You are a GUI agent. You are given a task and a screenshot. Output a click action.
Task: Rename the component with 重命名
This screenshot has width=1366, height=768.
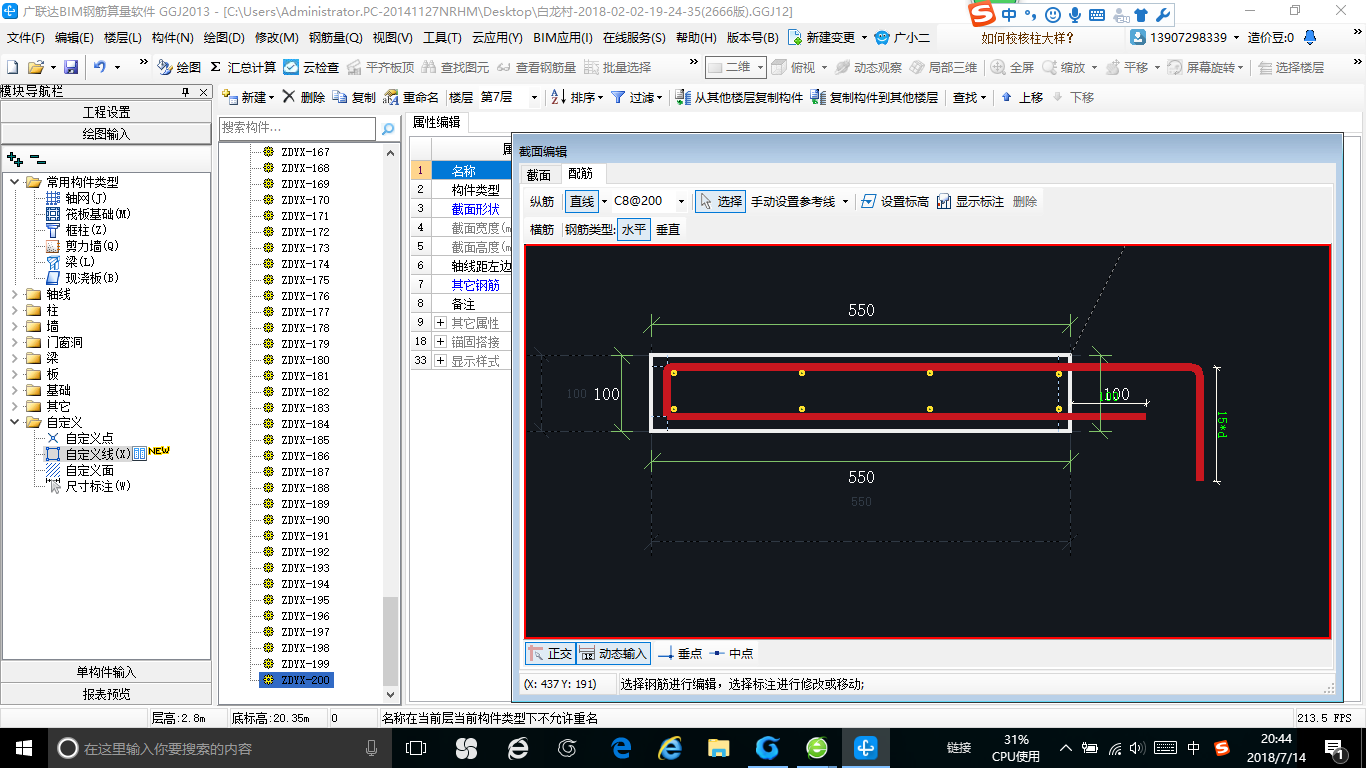pos(411,97)
